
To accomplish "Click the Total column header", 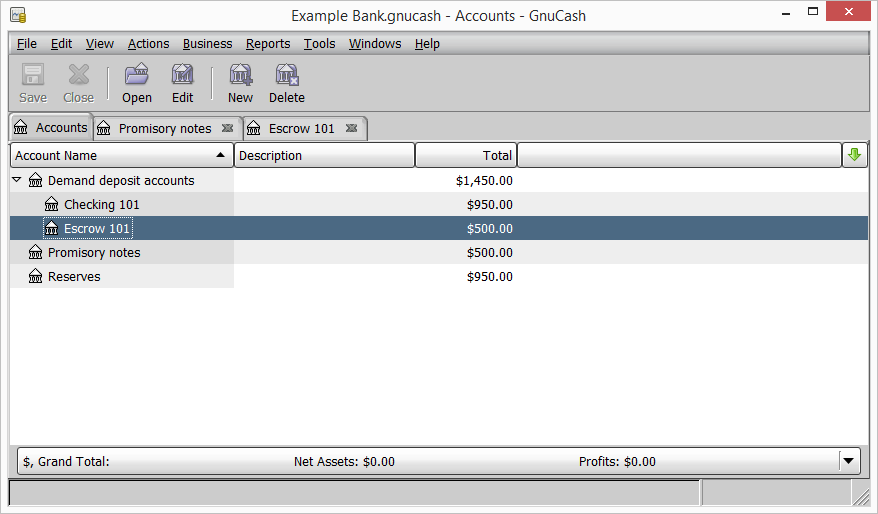I will pyautogui.click(x=465, y=155).
